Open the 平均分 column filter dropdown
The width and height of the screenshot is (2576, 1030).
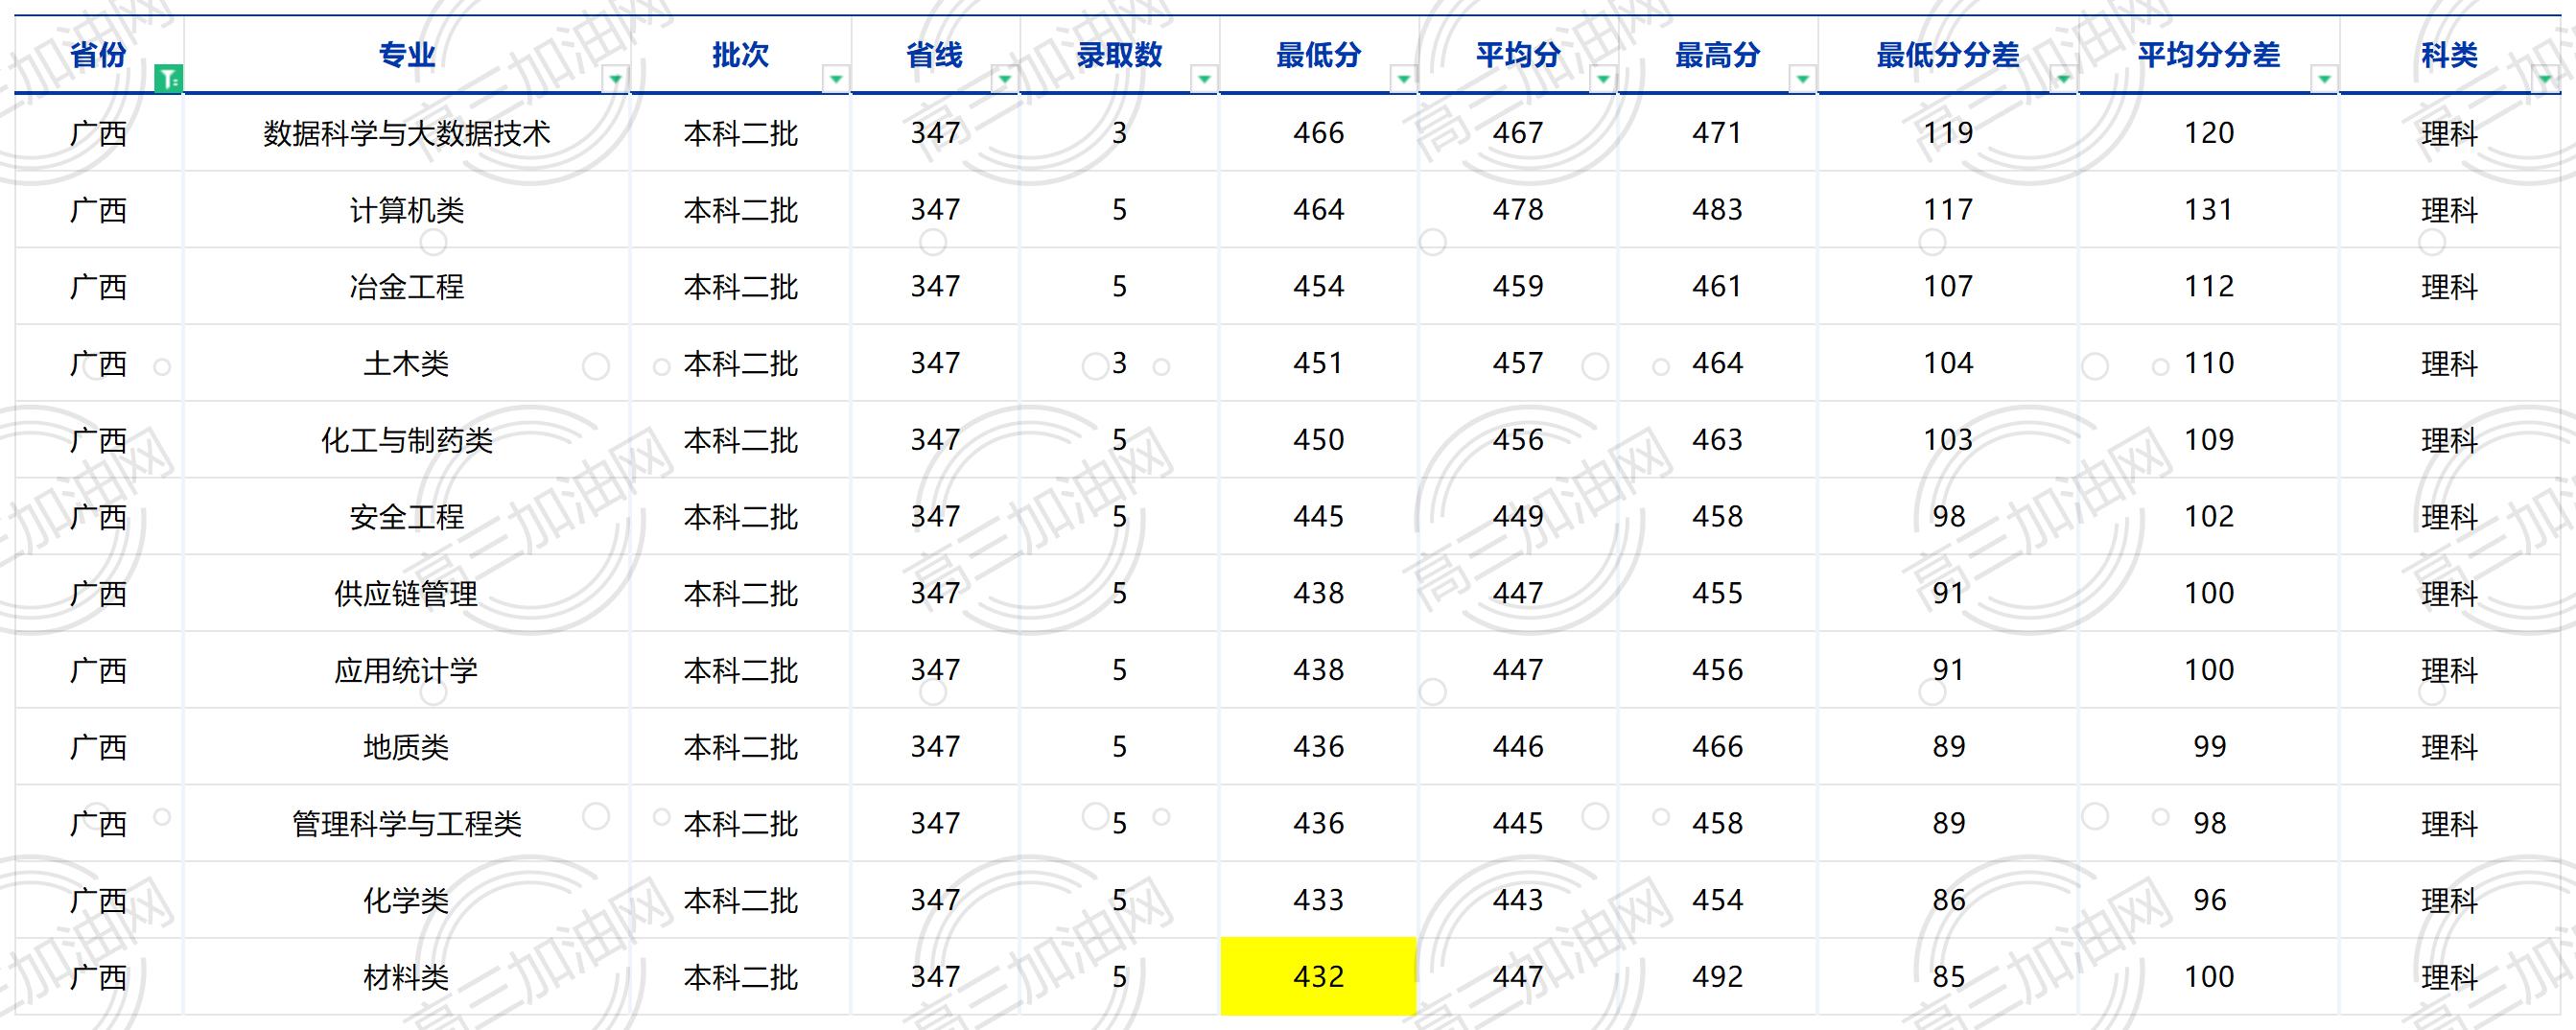[1604, 78]
